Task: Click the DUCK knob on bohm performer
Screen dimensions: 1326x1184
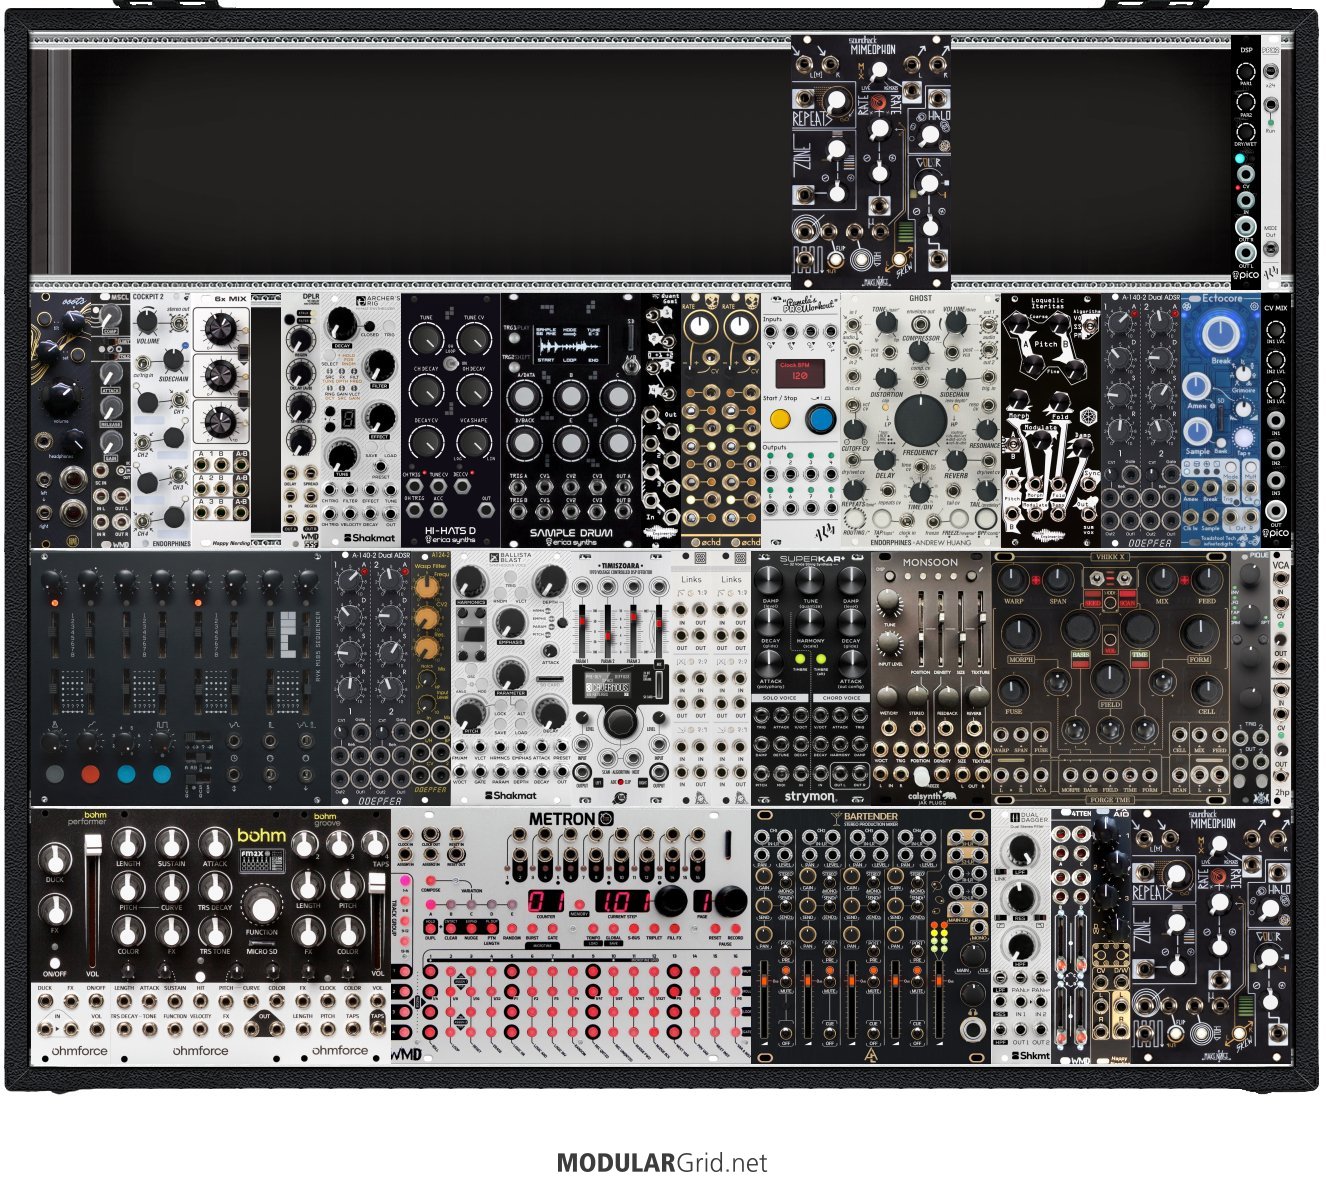Action: 54,859
